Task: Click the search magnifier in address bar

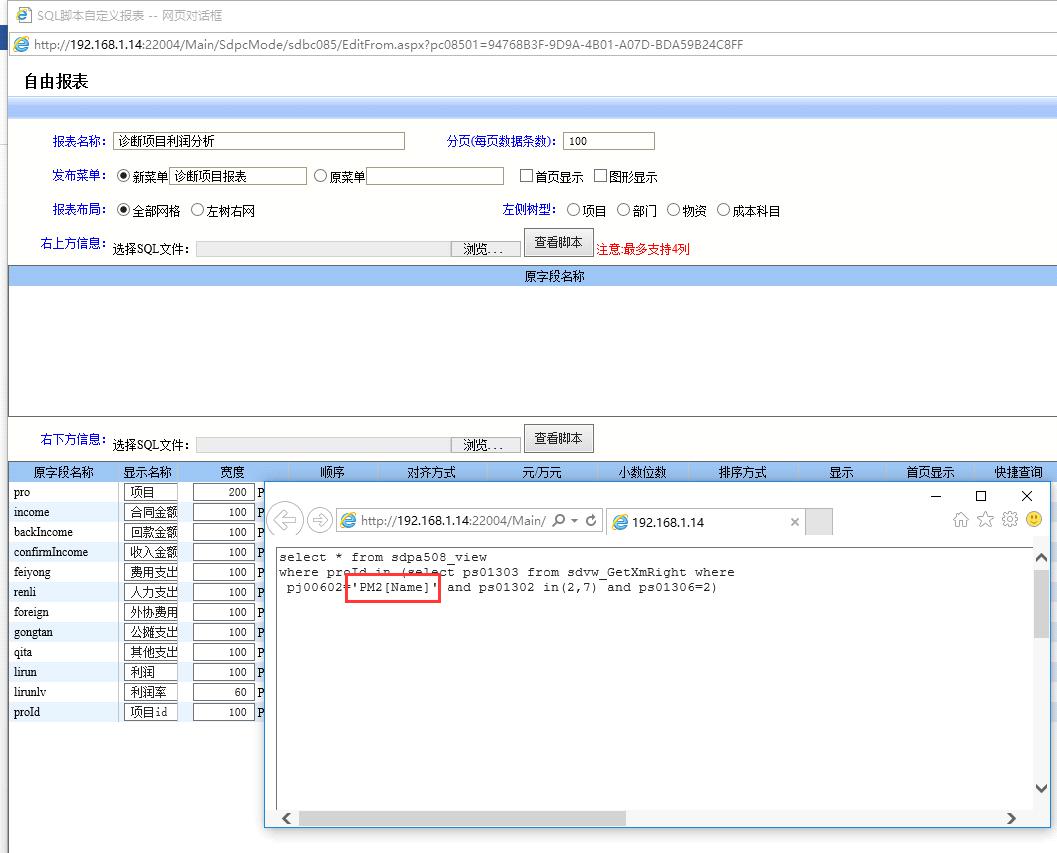Action: [x=558, y=521]
